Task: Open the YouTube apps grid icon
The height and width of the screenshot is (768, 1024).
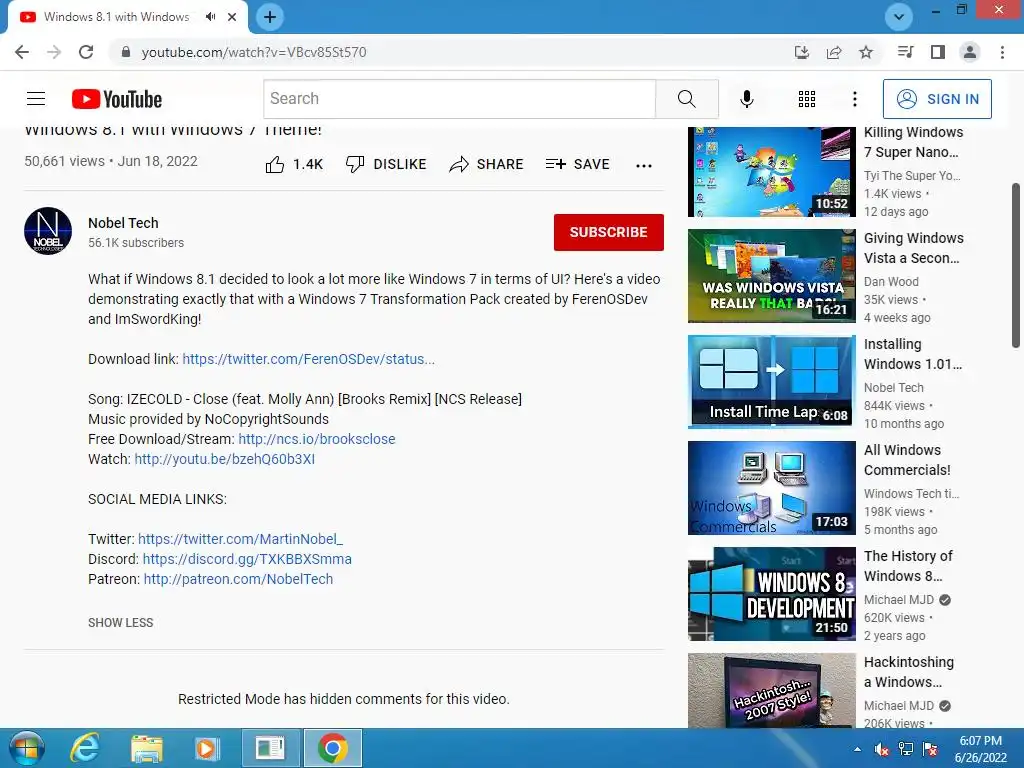Action: point(807,99)
